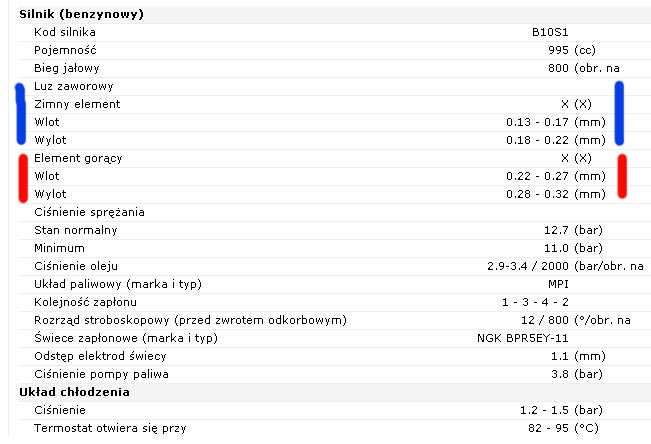Select the Element gorący row label
Screen dimensions: 651x444
(79, 158)
